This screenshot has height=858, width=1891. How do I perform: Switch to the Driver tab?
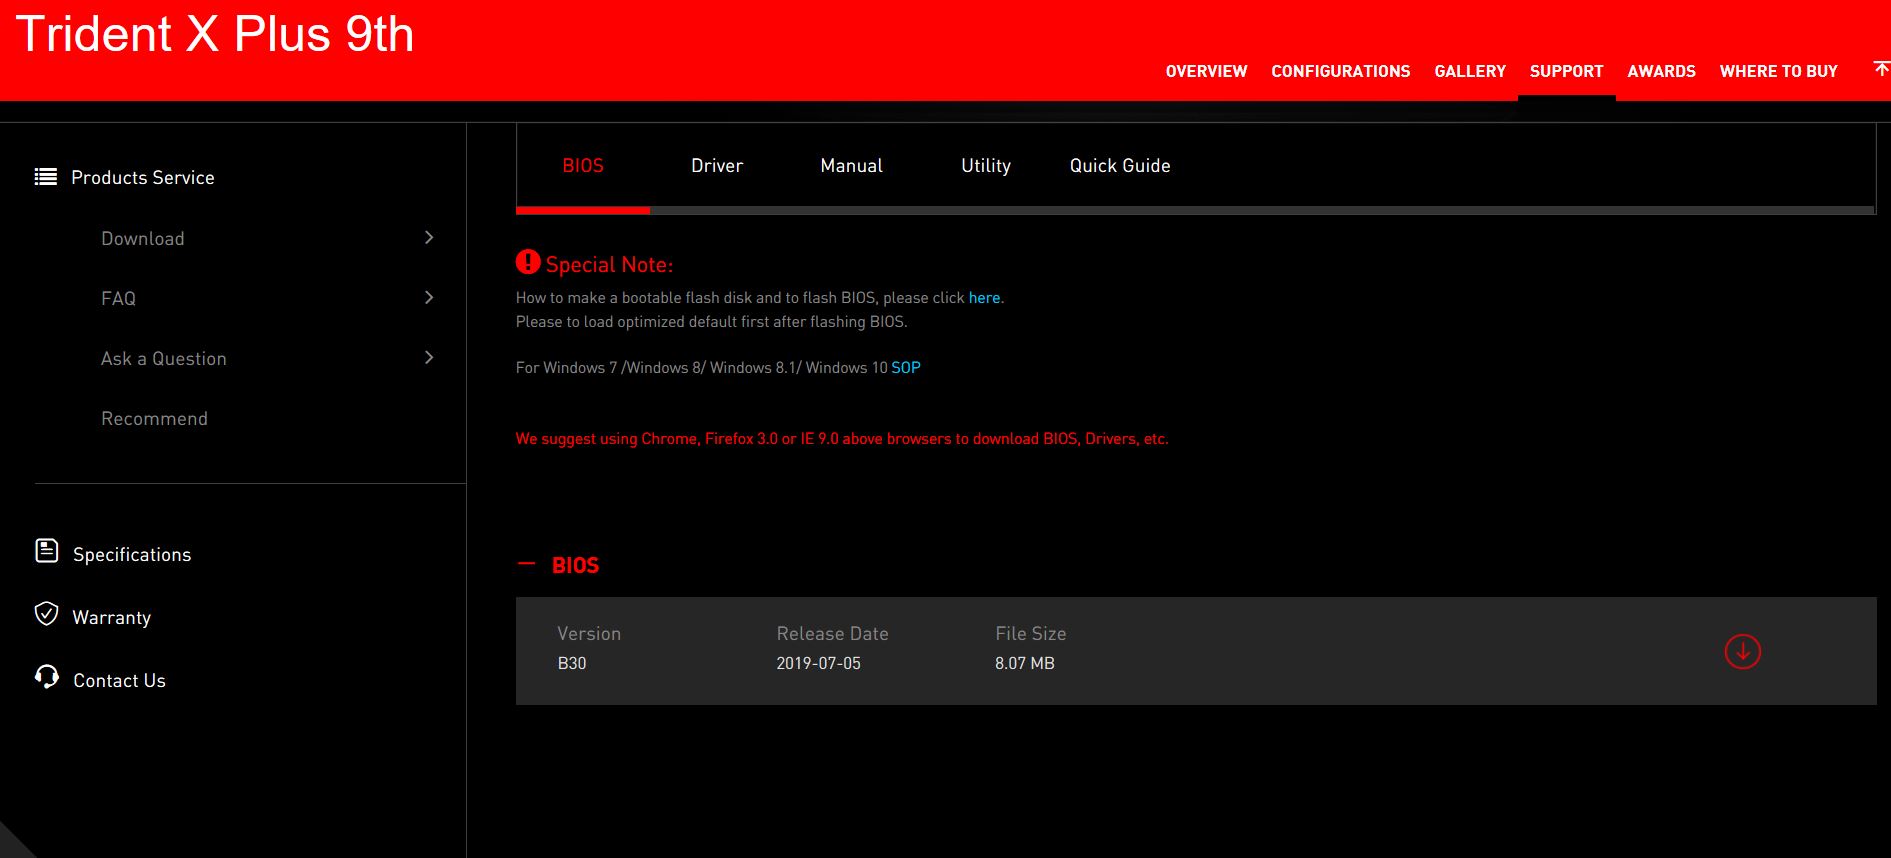[717, 166]
